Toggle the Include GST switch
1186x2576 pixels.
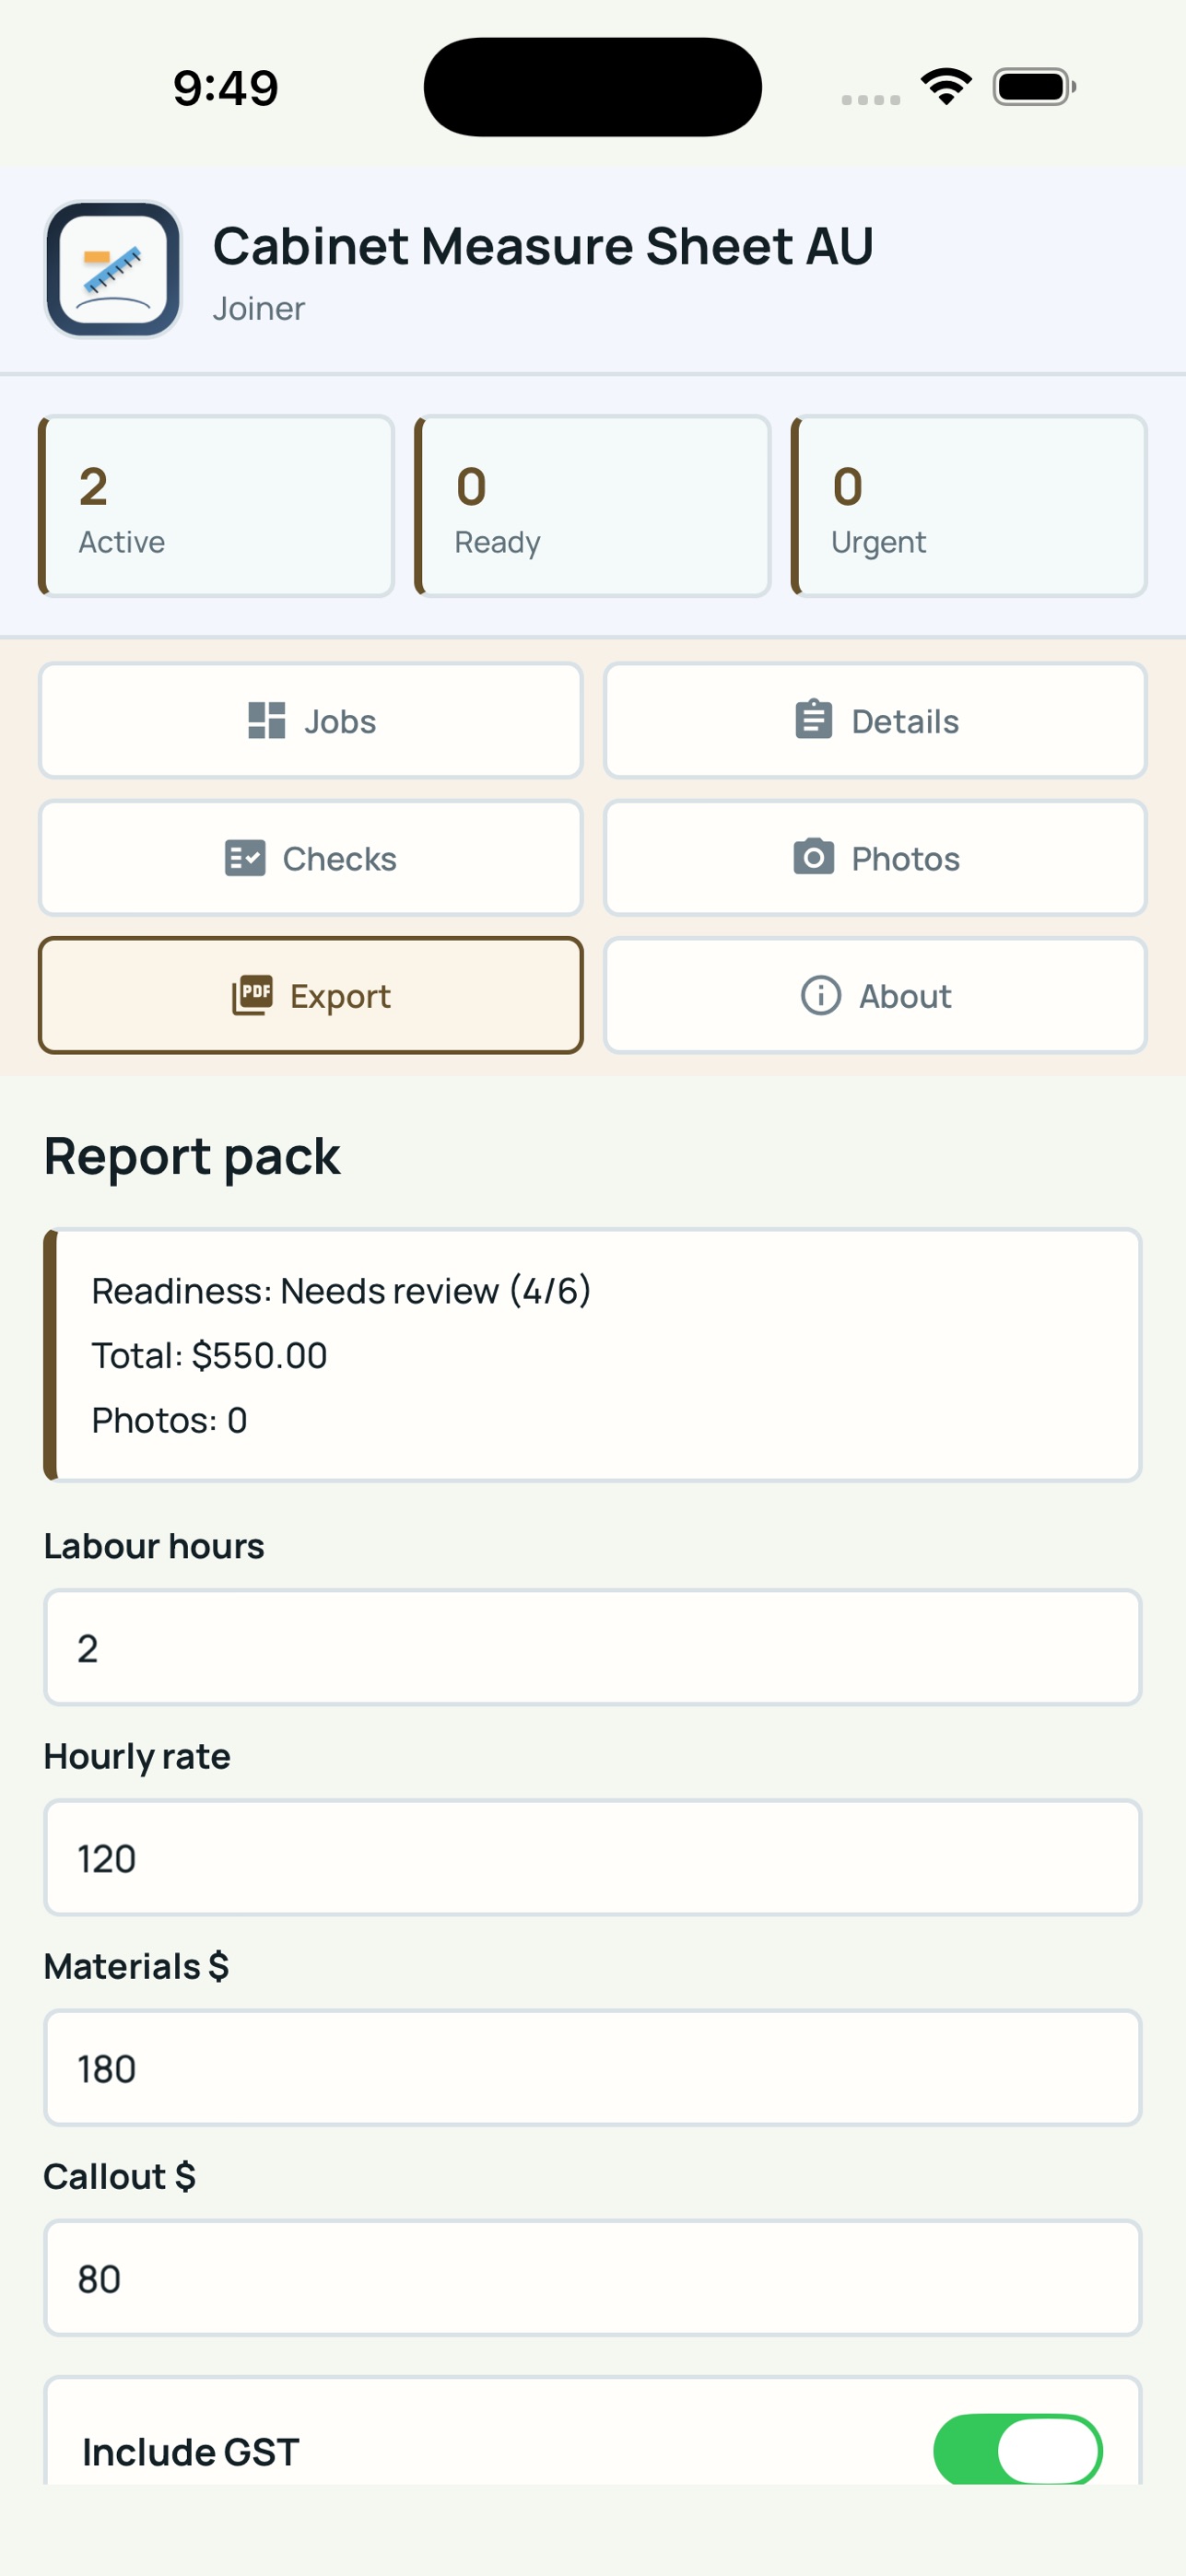(x=1017, y=2449)
